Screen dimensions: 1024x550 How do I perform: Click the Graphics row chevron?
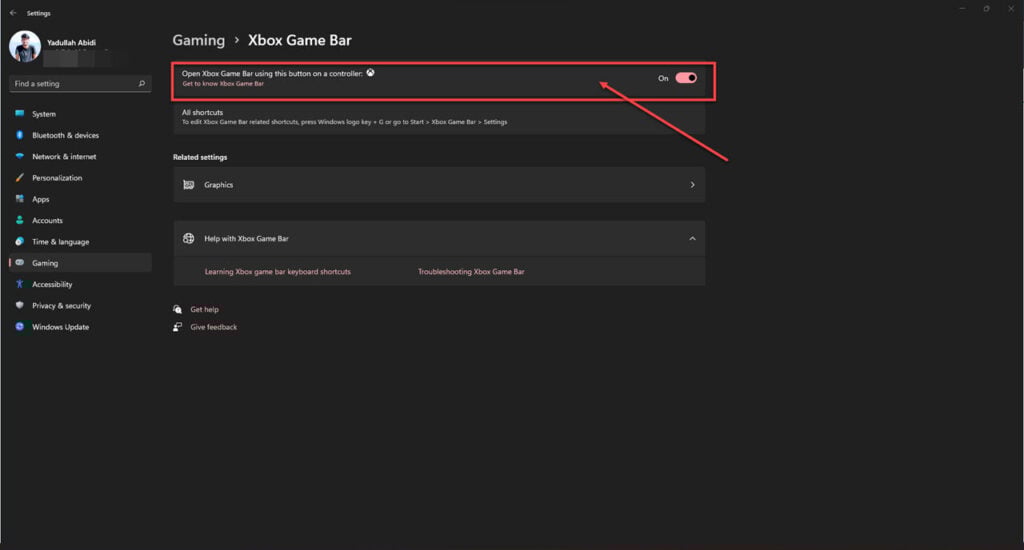pos(692,185)
